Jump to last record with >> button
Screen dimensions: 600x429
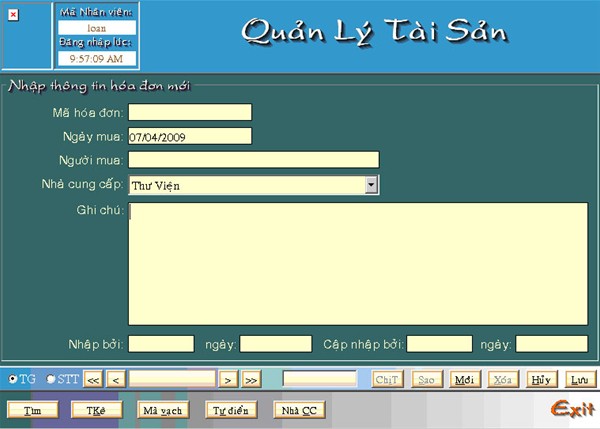[251, 379]
